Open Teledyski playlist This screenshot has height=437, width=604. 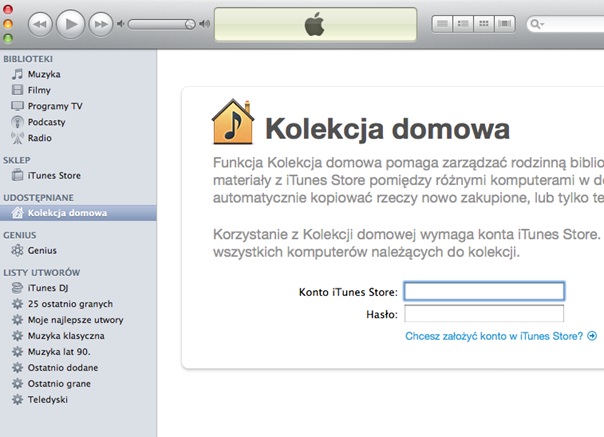pyautogui.click(x=49, y=400)
